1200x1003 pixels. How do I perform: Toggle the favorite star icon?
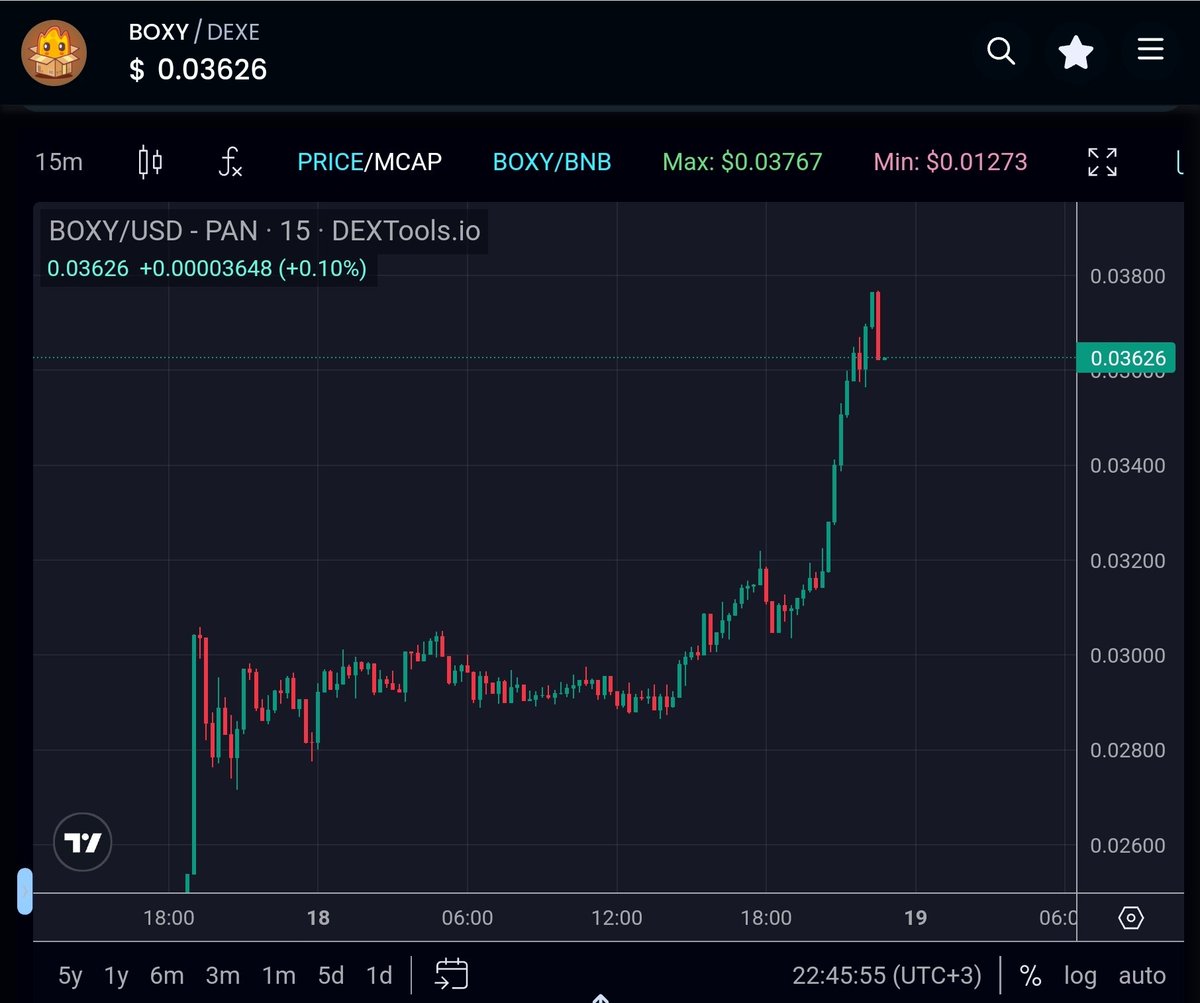click(x=1076, y=51)
